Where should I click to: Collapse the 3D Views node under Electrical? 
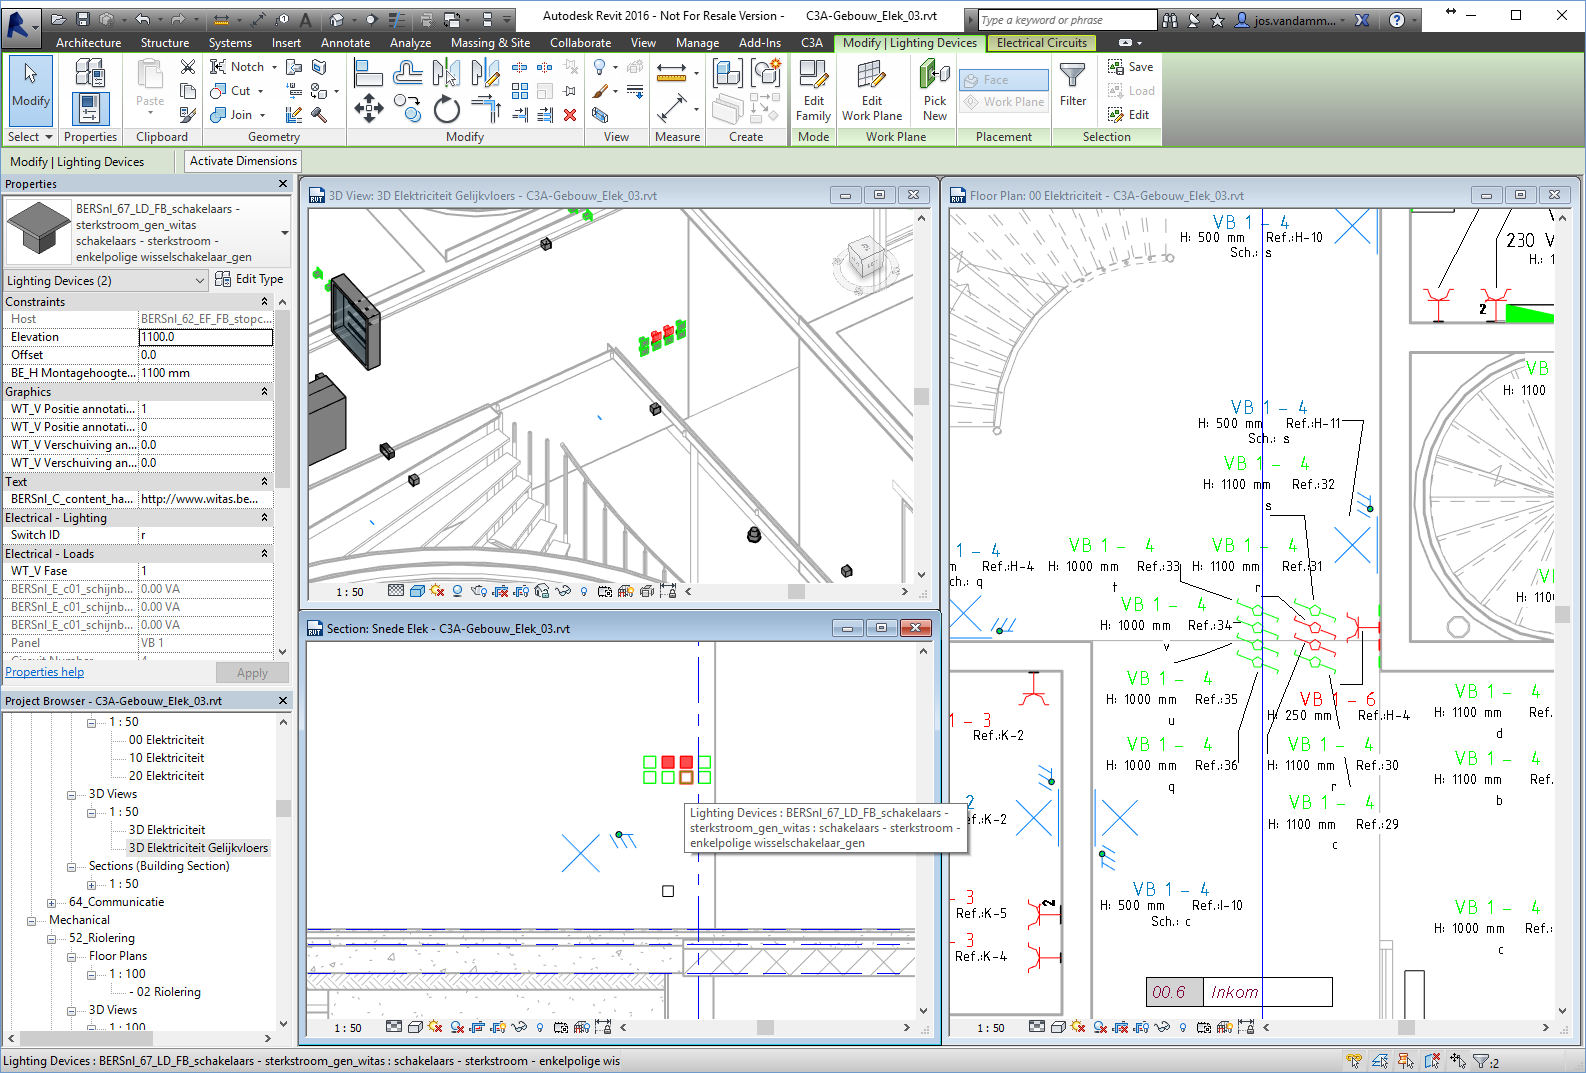point(71,795)
